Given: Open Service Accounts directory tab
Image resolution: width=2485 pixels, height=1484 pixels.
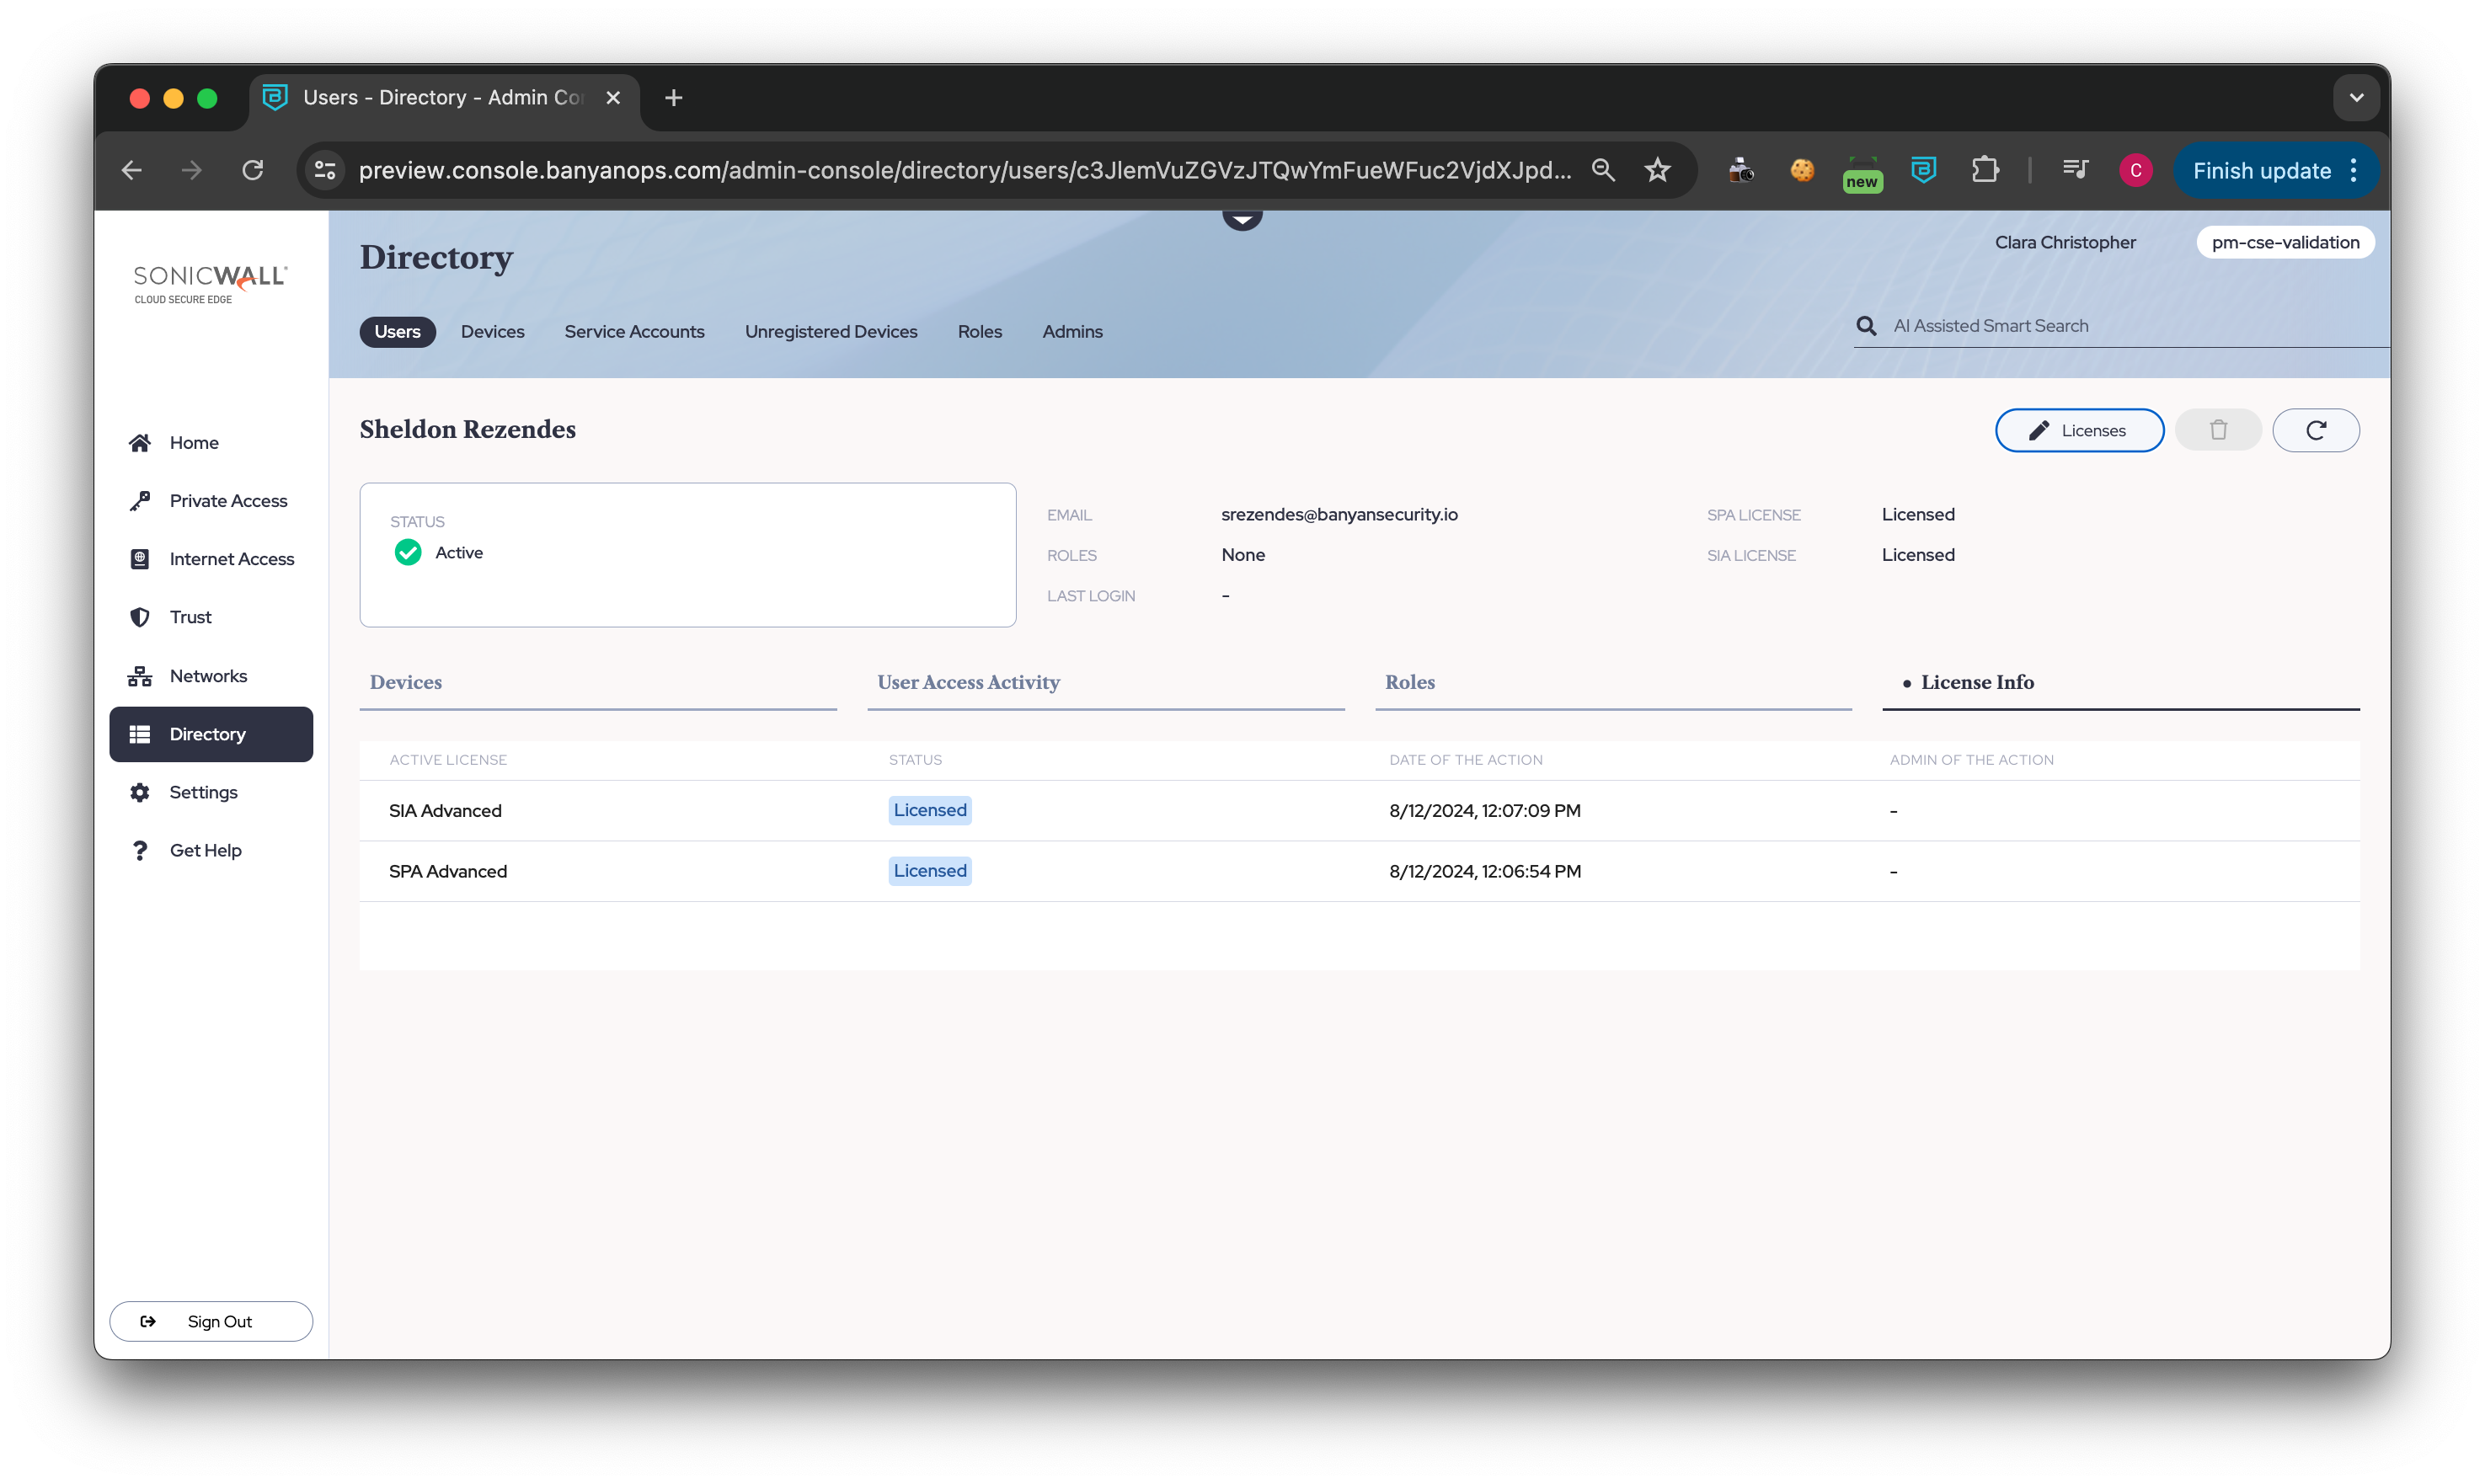Looking at the screenshot, I should tap(634, 332).
